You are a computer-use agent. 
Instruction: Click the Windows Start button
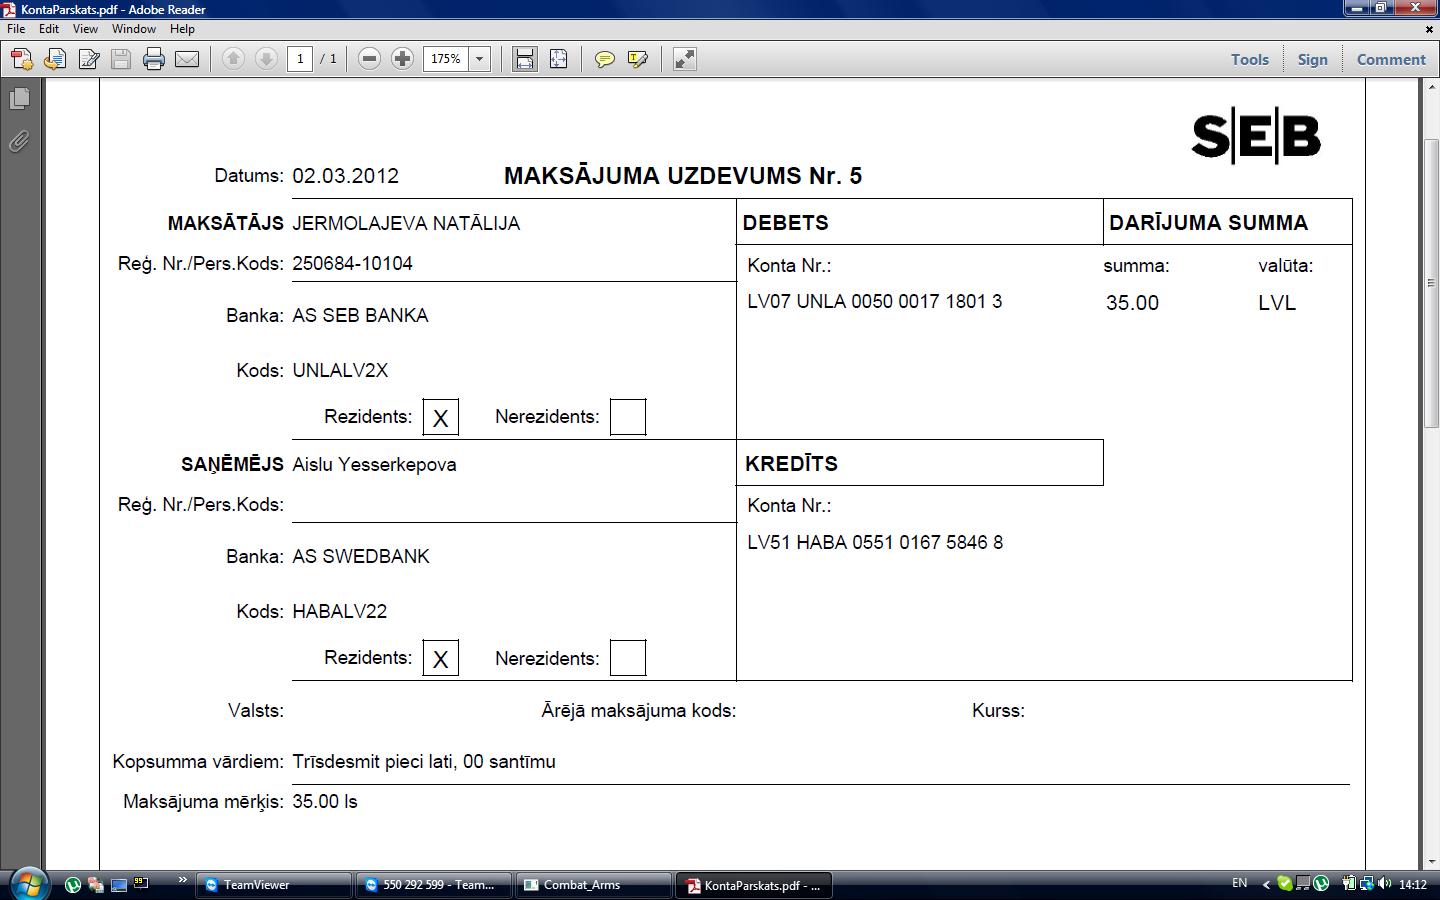coord(27,884)
